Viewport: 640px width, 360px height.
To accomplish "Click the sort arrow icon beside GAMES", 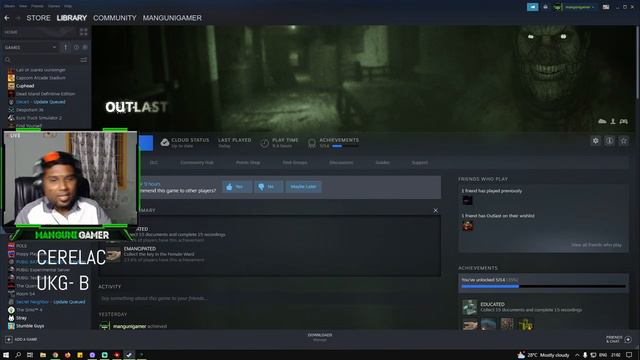I will point(65,47).
